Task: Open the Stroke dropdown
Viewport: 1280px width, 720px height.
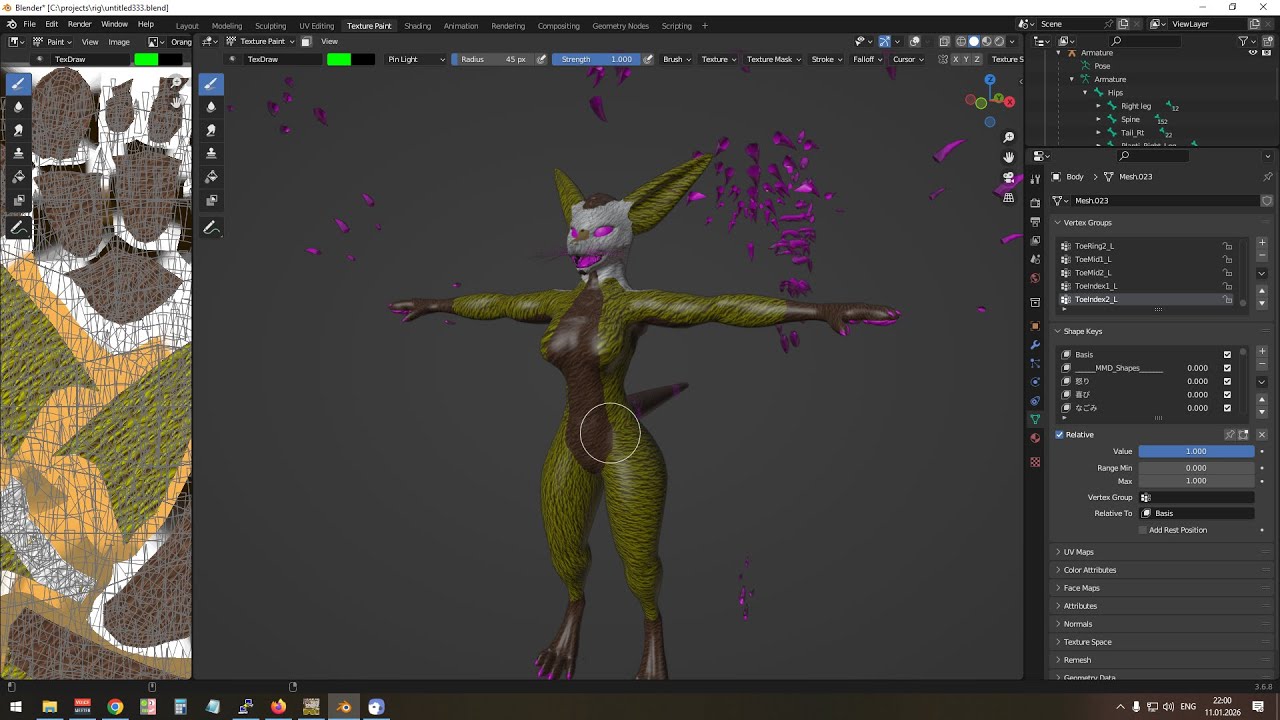Action: pos(827,59)
